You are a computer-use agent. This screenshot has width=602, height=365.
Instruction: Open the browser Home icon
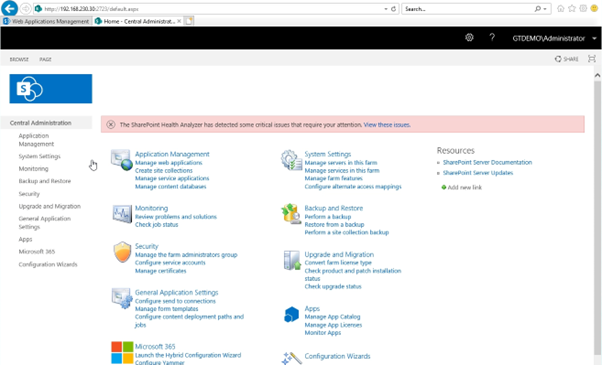pyautogui.click(x=561, y=8)
